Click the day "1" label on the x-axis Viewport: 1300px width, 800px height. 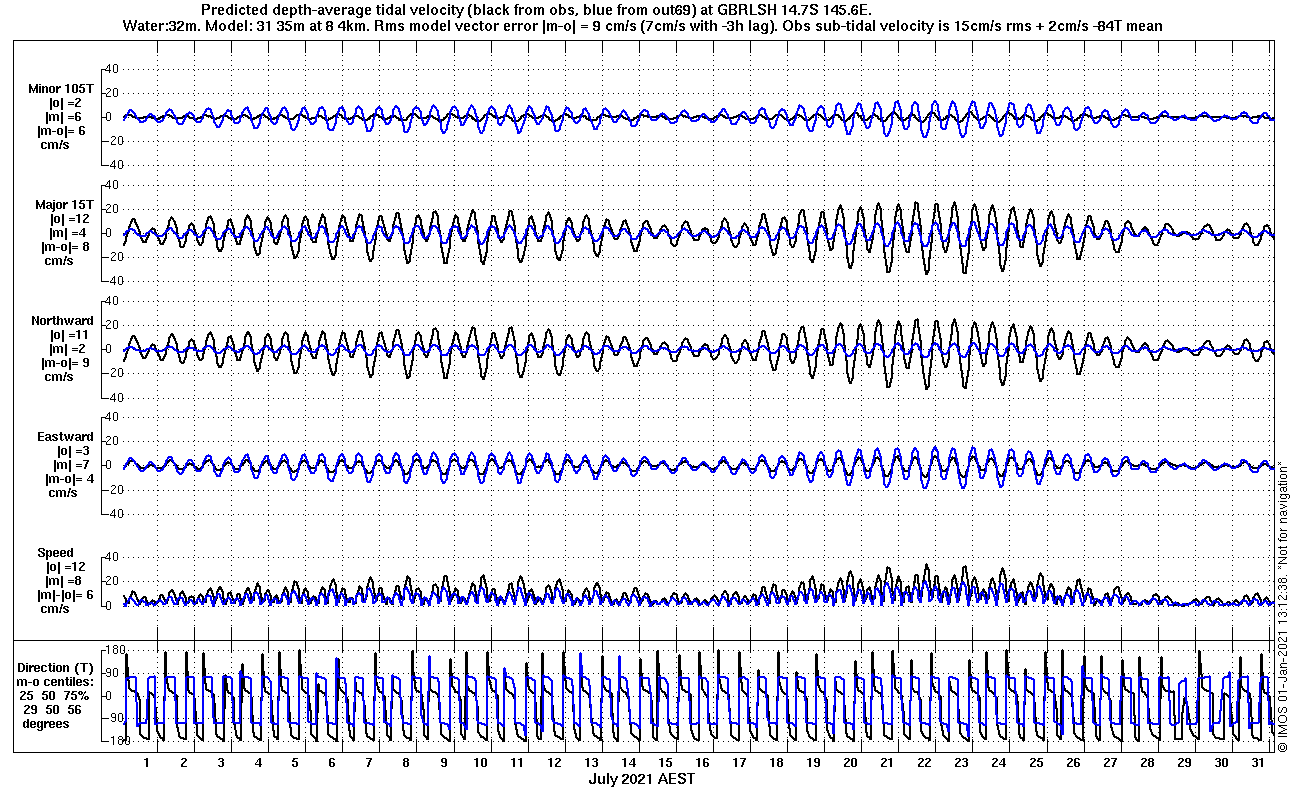coord(147,762)
